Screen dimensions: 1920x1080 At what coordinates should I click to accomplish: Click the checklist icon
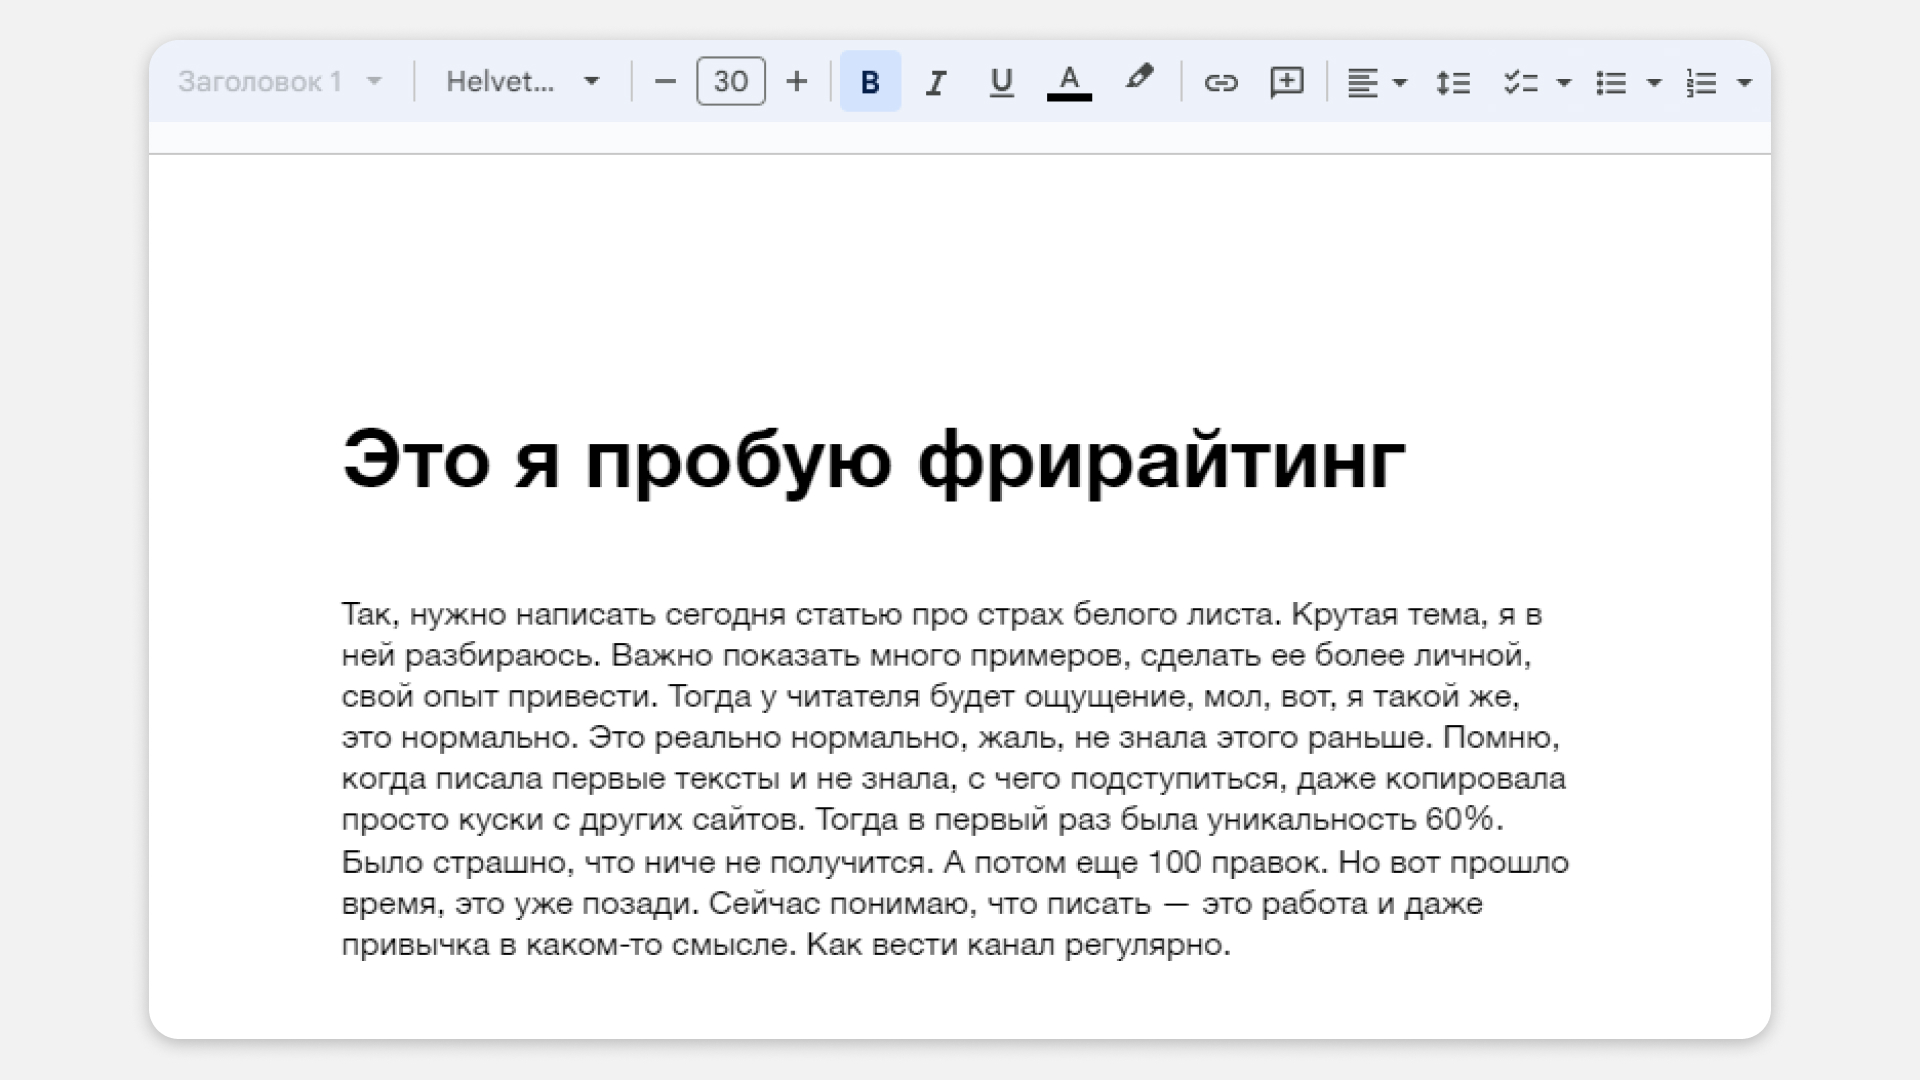pyautogui.click(x=1520, y=82)
